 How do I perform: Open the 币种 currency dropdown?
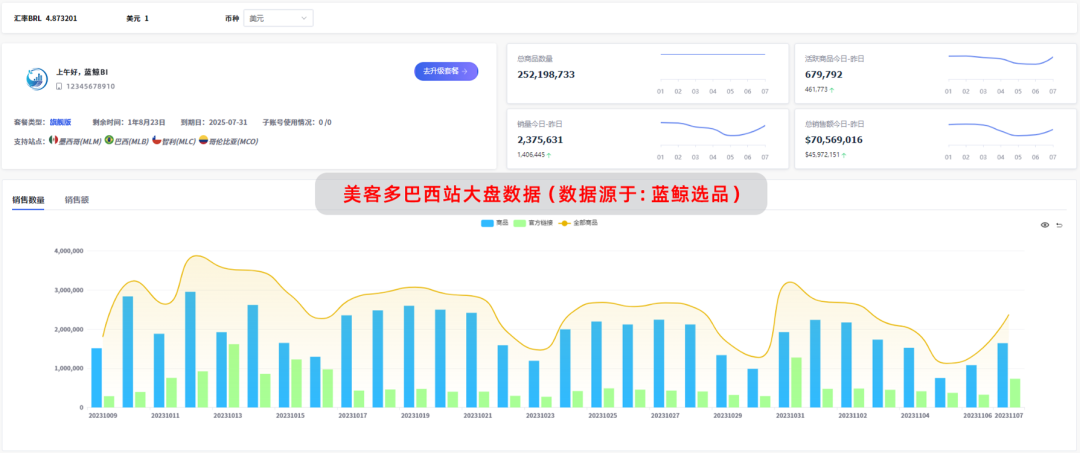pyautogui.click(x=278, y=19)
